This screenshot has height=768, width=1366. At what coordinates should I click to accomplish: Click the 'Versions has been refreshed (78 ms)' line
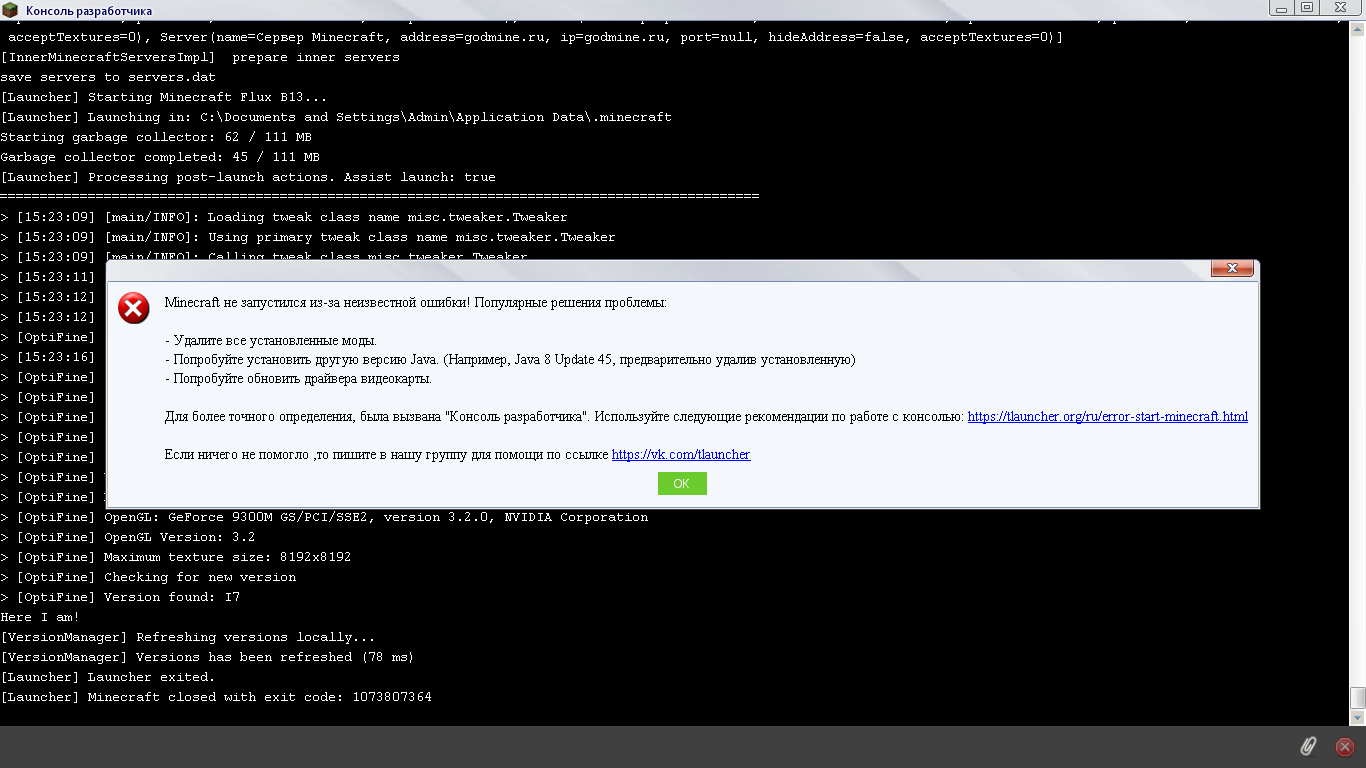tap(208, 657)
